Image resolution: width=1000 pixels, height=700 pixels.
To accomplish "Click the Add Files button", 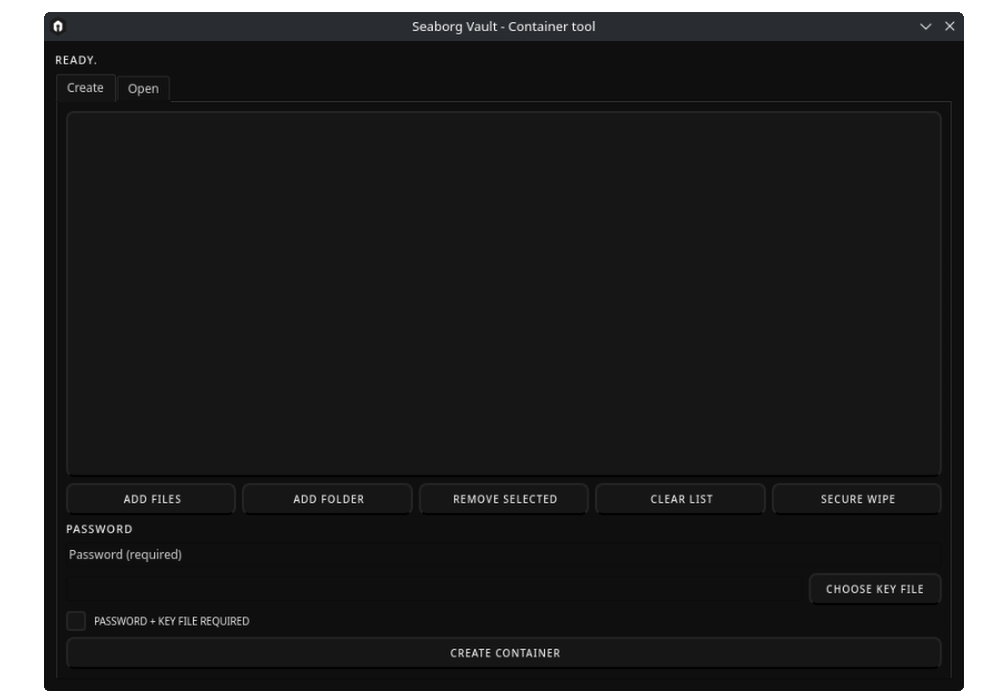I will point(151,499).
